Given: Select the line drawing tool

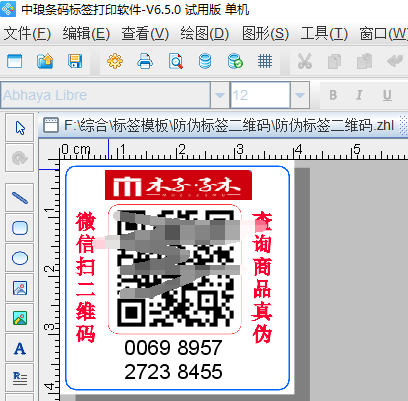Looking at the screenshot, I should coord(20,198).
